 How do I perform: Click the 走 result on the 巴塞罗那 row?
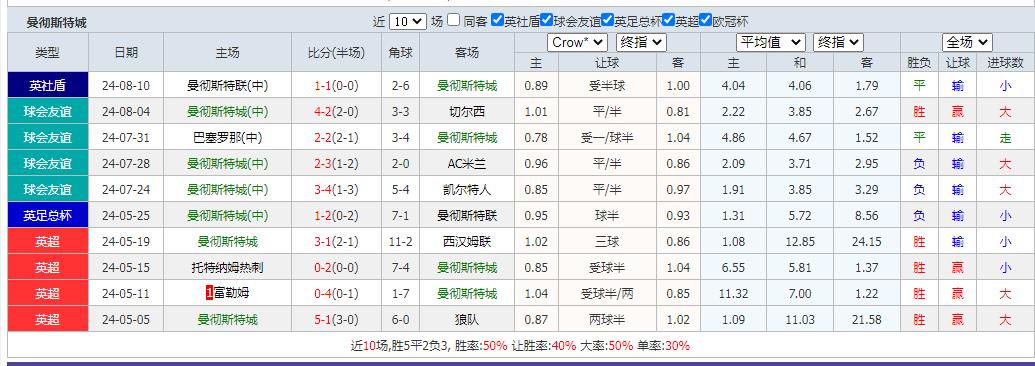click(x=1005, y=137)
